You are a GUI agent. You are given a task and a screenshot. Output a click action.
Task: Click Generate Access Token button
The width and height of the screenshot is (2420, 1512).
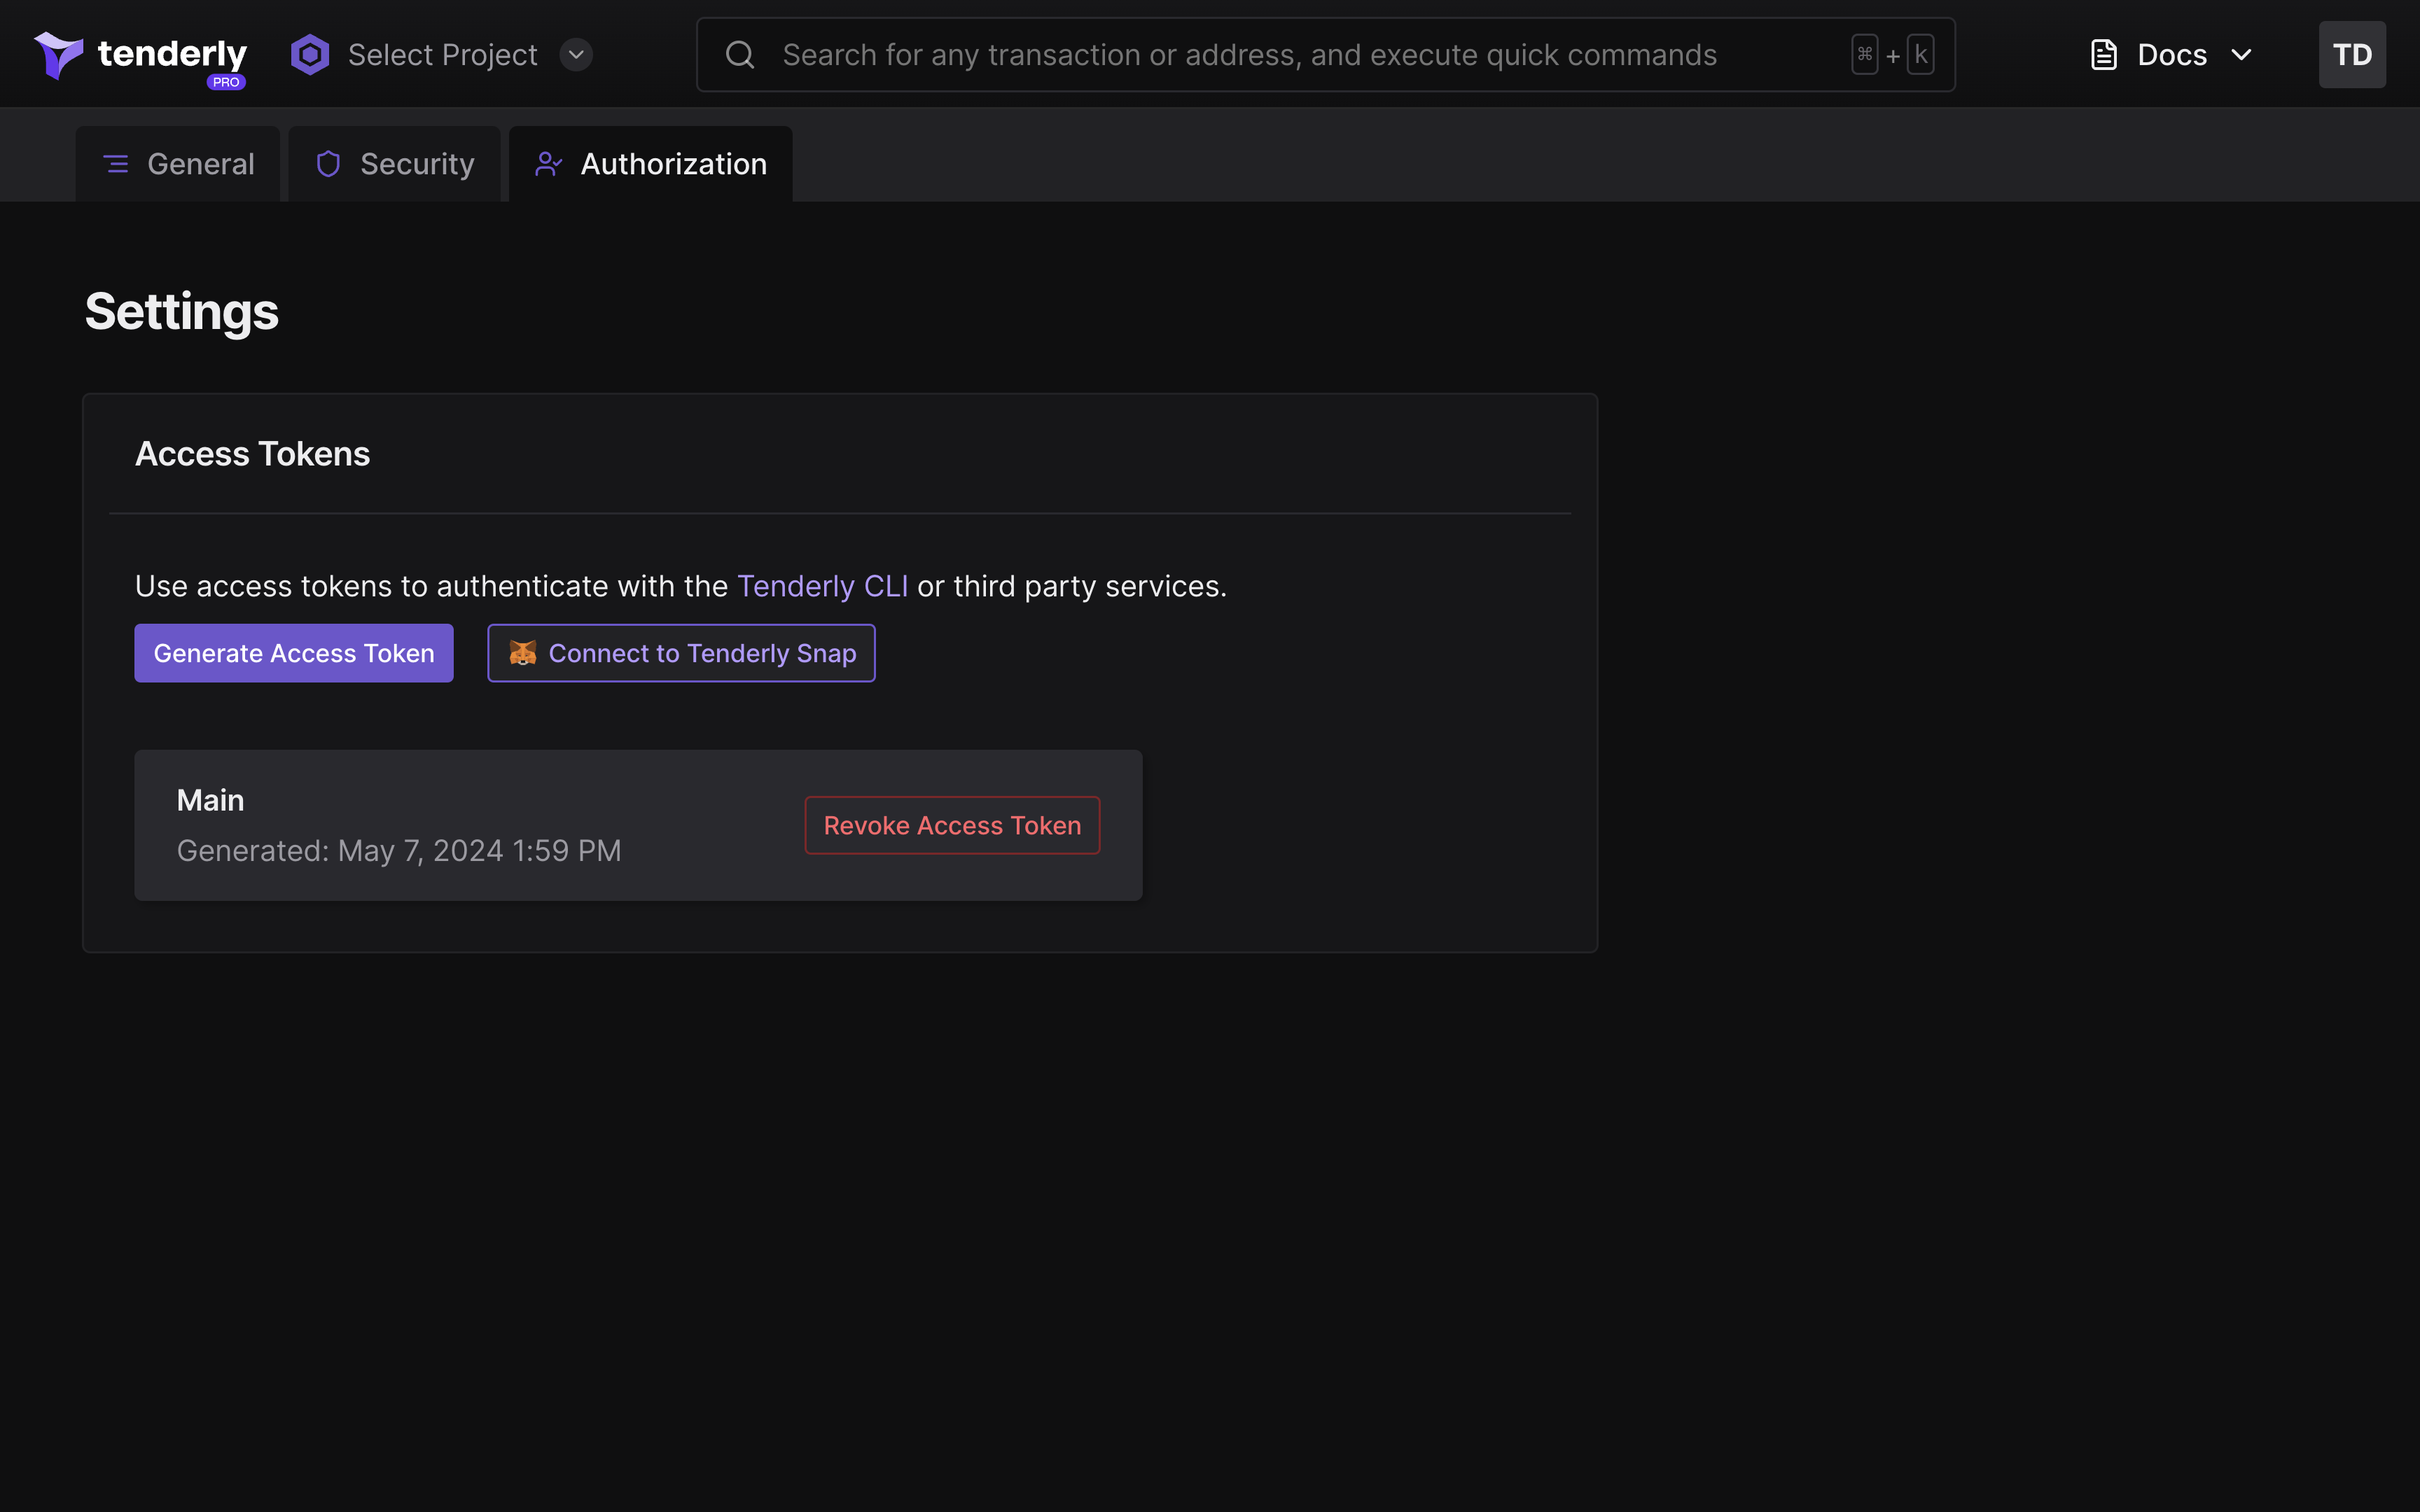pyautogui.click(x=294, y=653)
